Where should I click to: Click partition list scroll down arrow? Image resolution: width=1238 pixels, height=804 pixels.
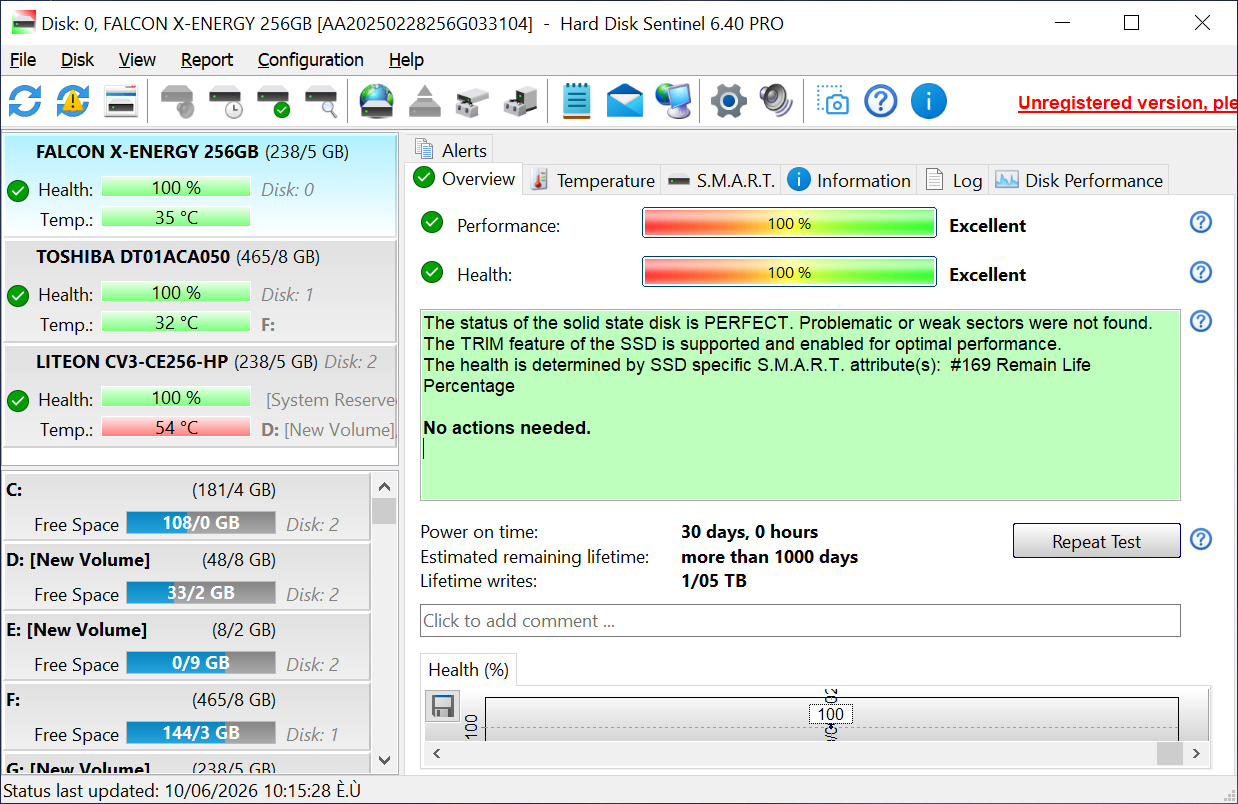pyautogui.click(x=384, y=760)
